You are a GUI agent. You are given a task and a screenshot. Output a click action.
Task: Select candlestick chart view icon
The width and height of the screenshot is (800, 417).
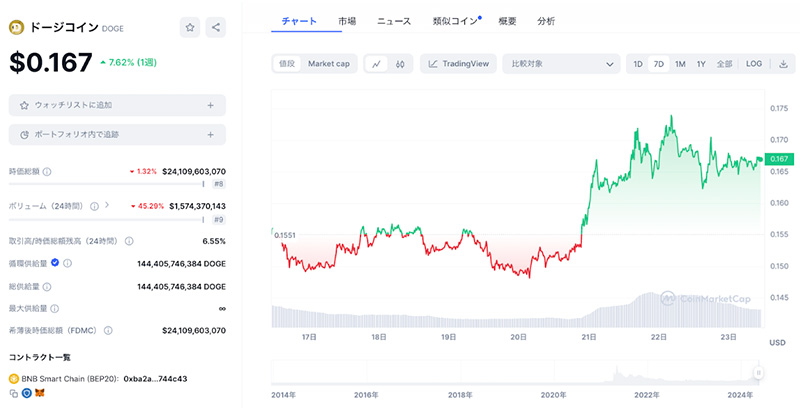point(400,64)
